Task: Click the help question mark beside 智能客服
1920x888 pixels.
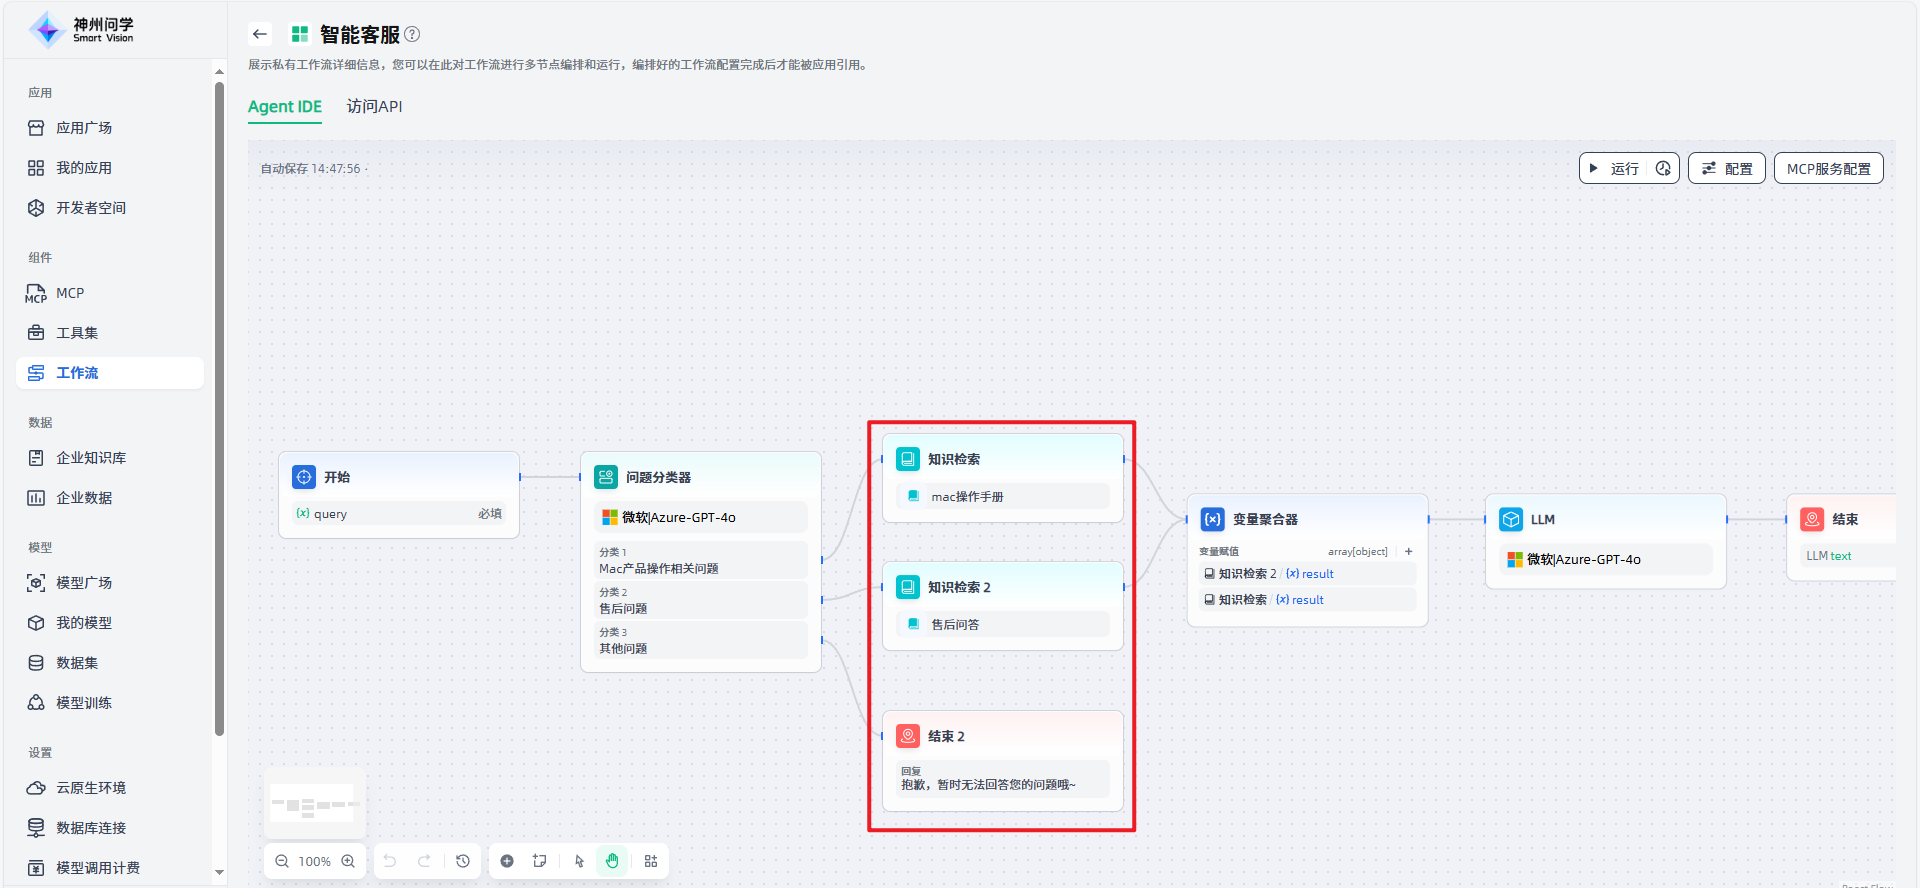Action: 412,34
